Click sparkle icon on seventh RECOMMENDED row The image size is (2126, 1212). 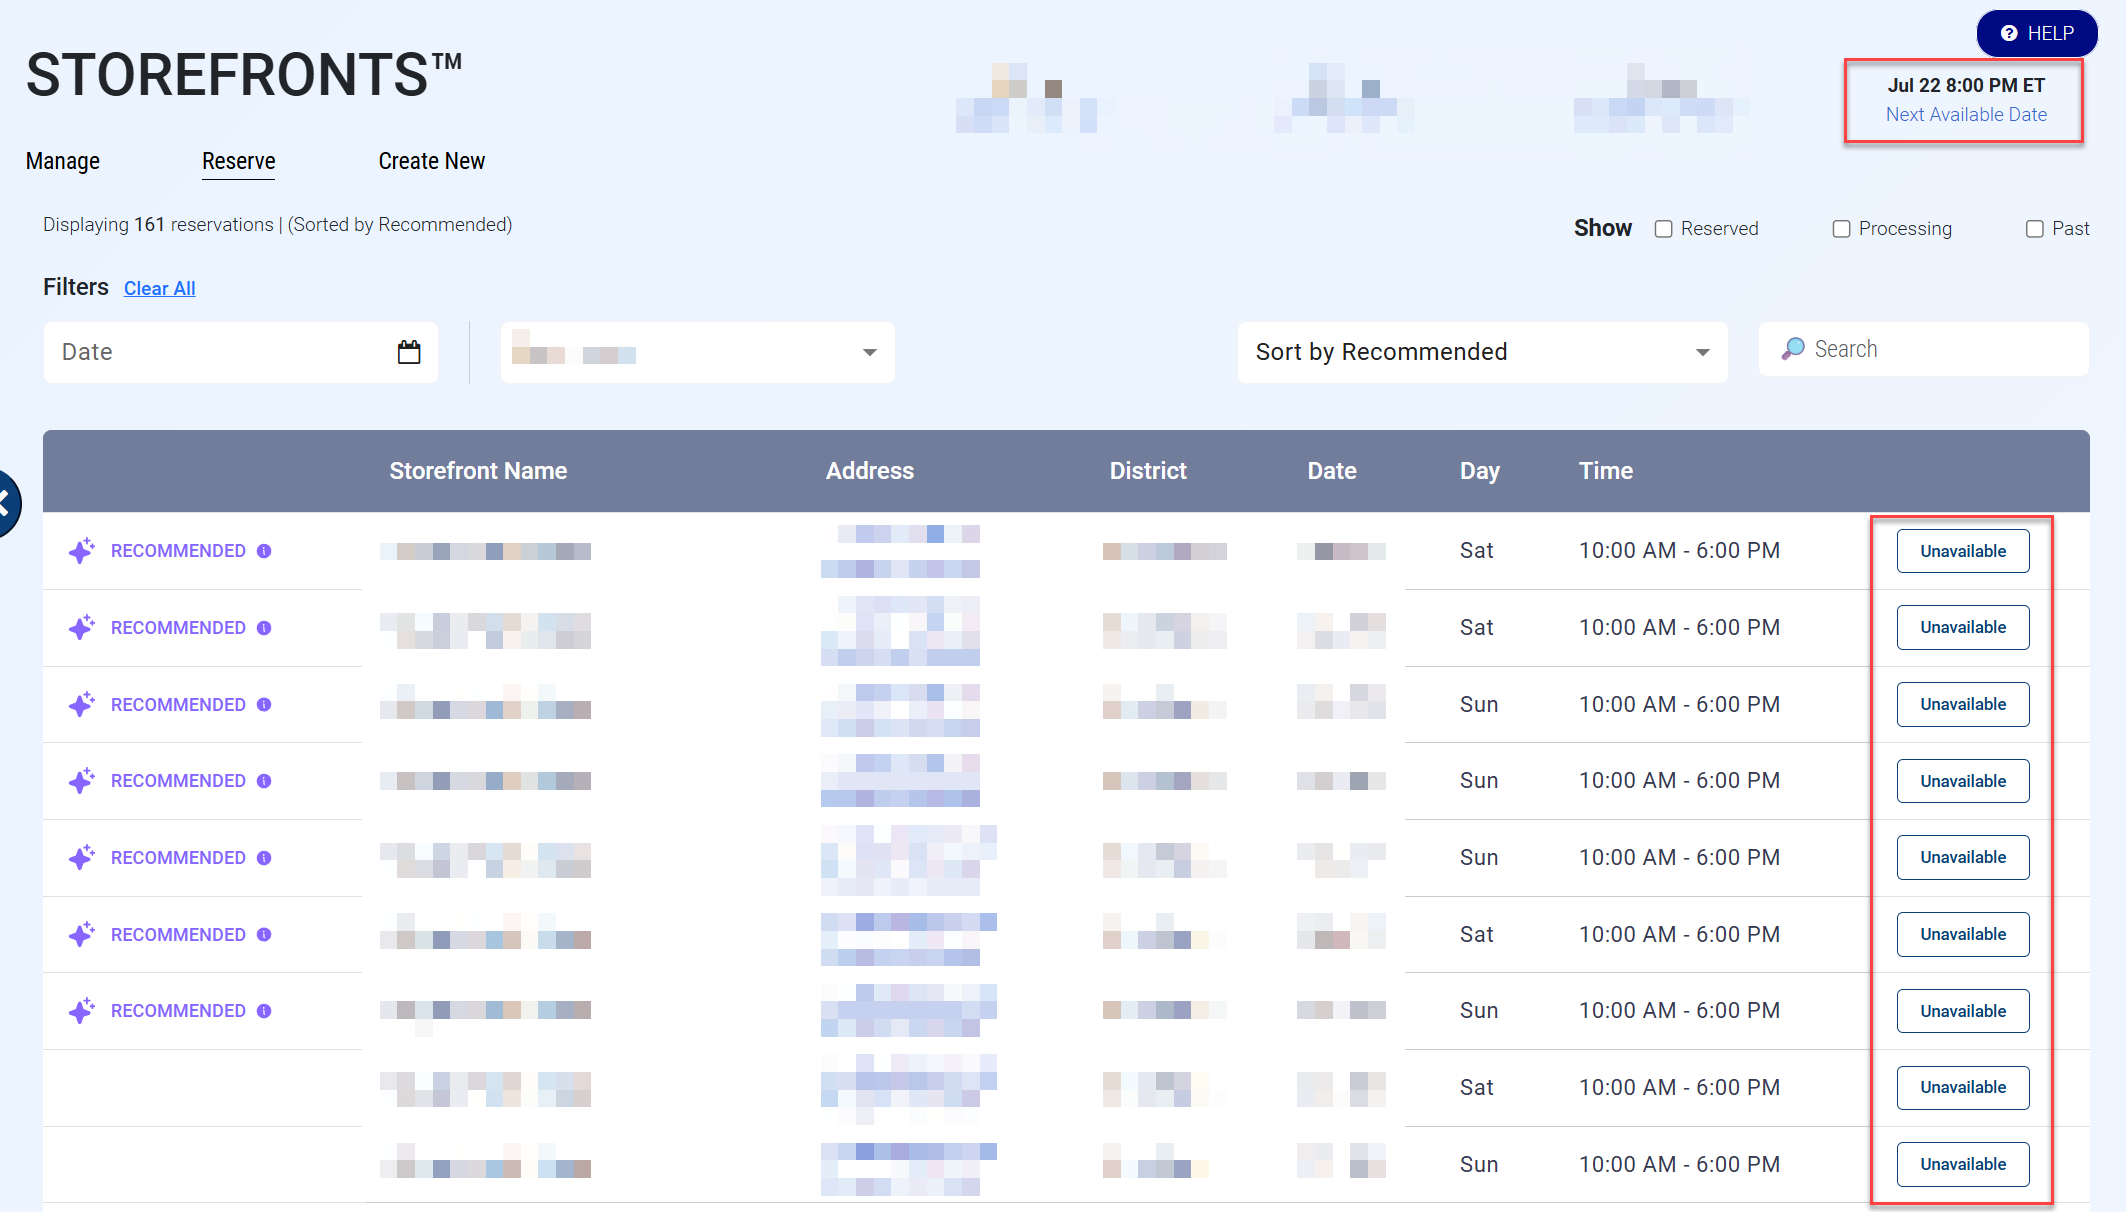pos(82,1011)
